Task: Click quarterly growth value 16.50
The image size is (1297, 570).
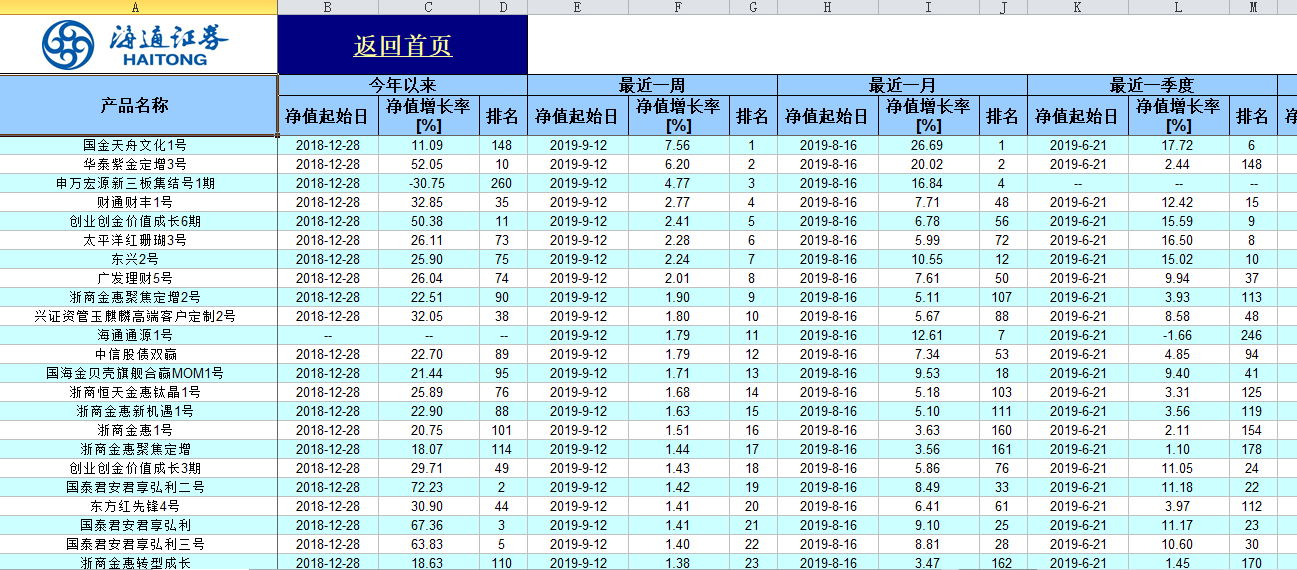Action: (x=1178, y=240)
